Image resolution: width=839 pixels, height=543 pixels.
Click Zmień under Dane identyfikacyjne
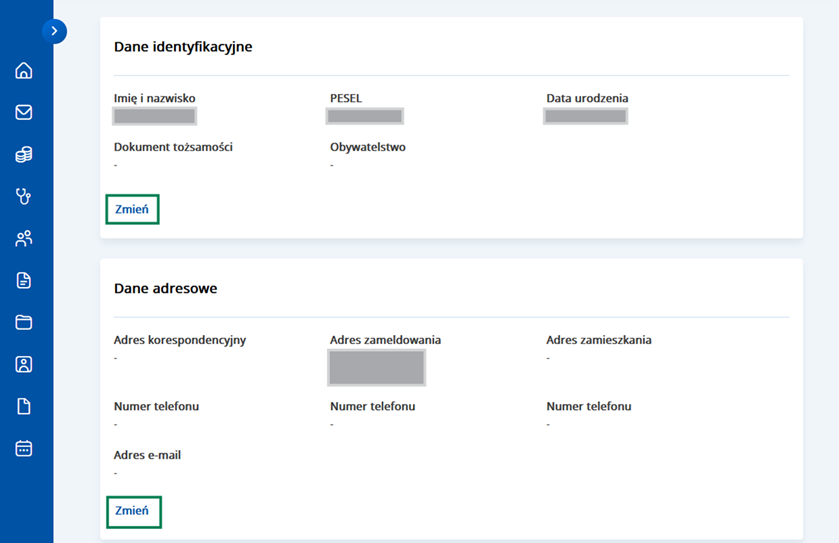point(132,210)
